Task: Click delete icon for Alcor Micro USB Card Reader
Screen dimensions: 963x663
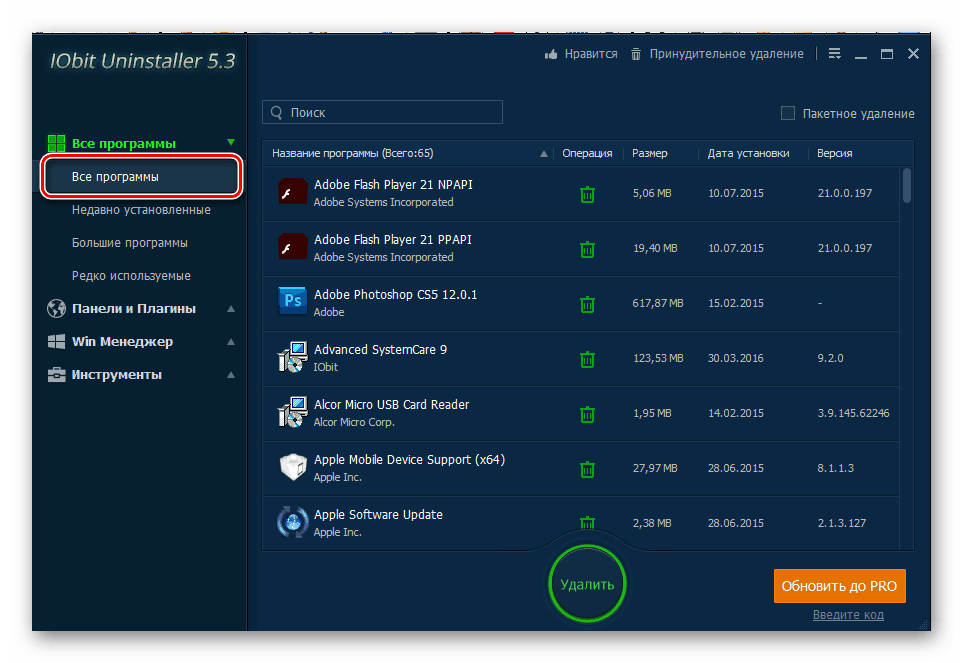Action: pos(587,413)
